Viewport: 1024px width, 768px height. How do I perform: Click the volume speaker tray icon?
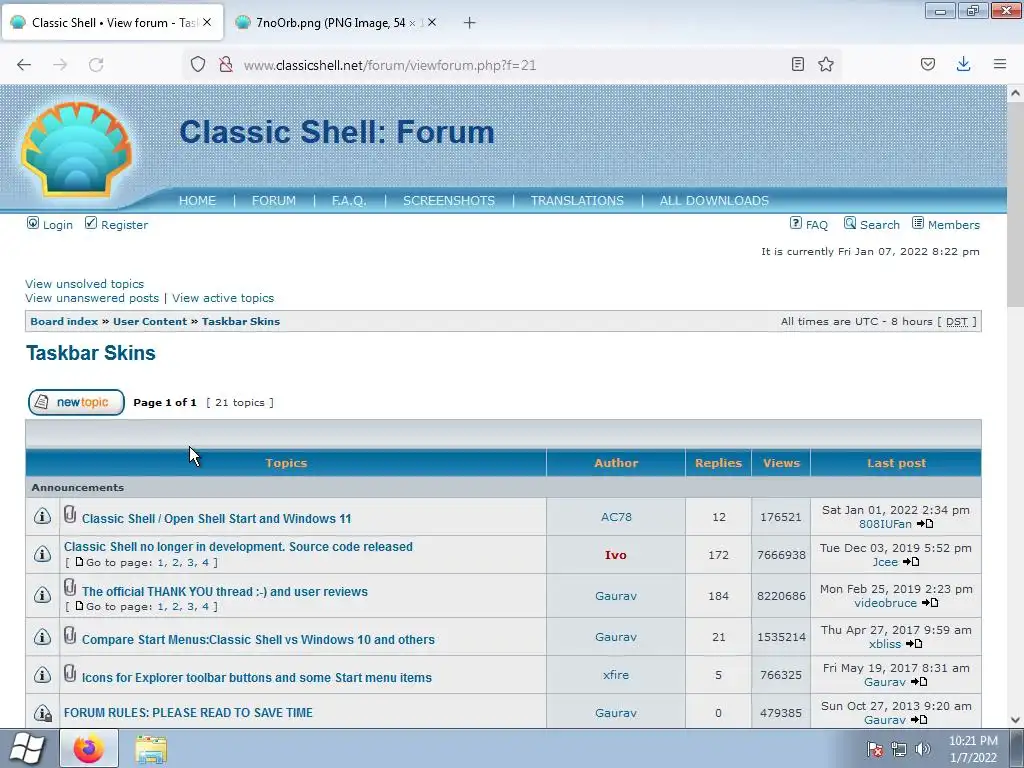(x=922, y=750)
